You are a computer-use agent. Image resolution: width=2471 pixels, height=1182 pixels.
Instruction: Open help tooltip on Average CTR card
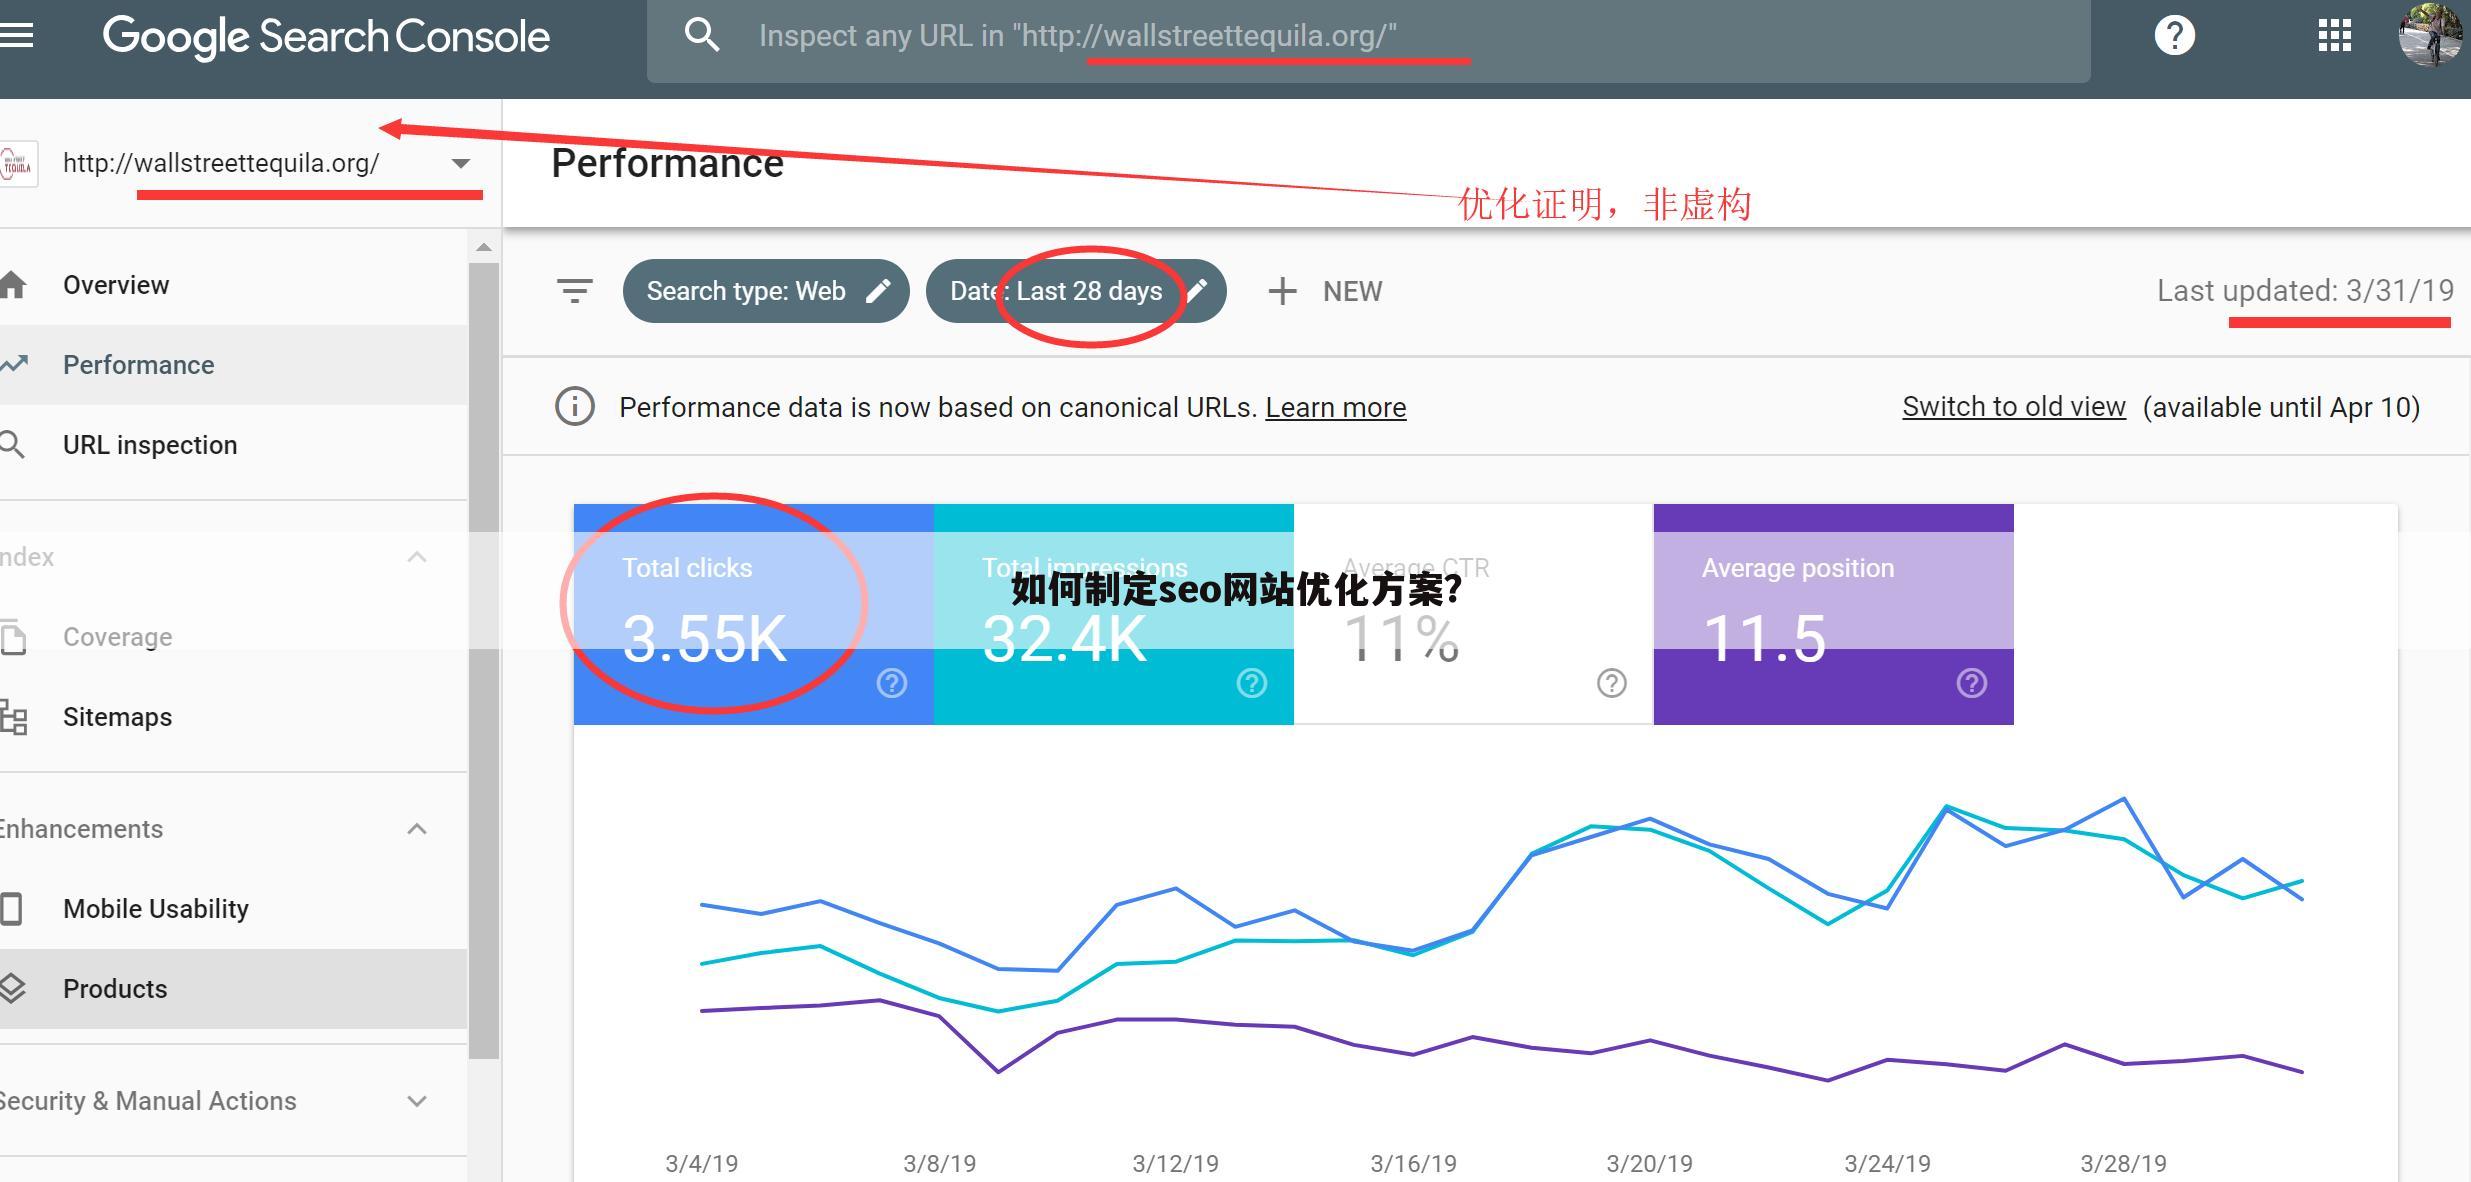pyautogui.click(x=1612, y=683)
